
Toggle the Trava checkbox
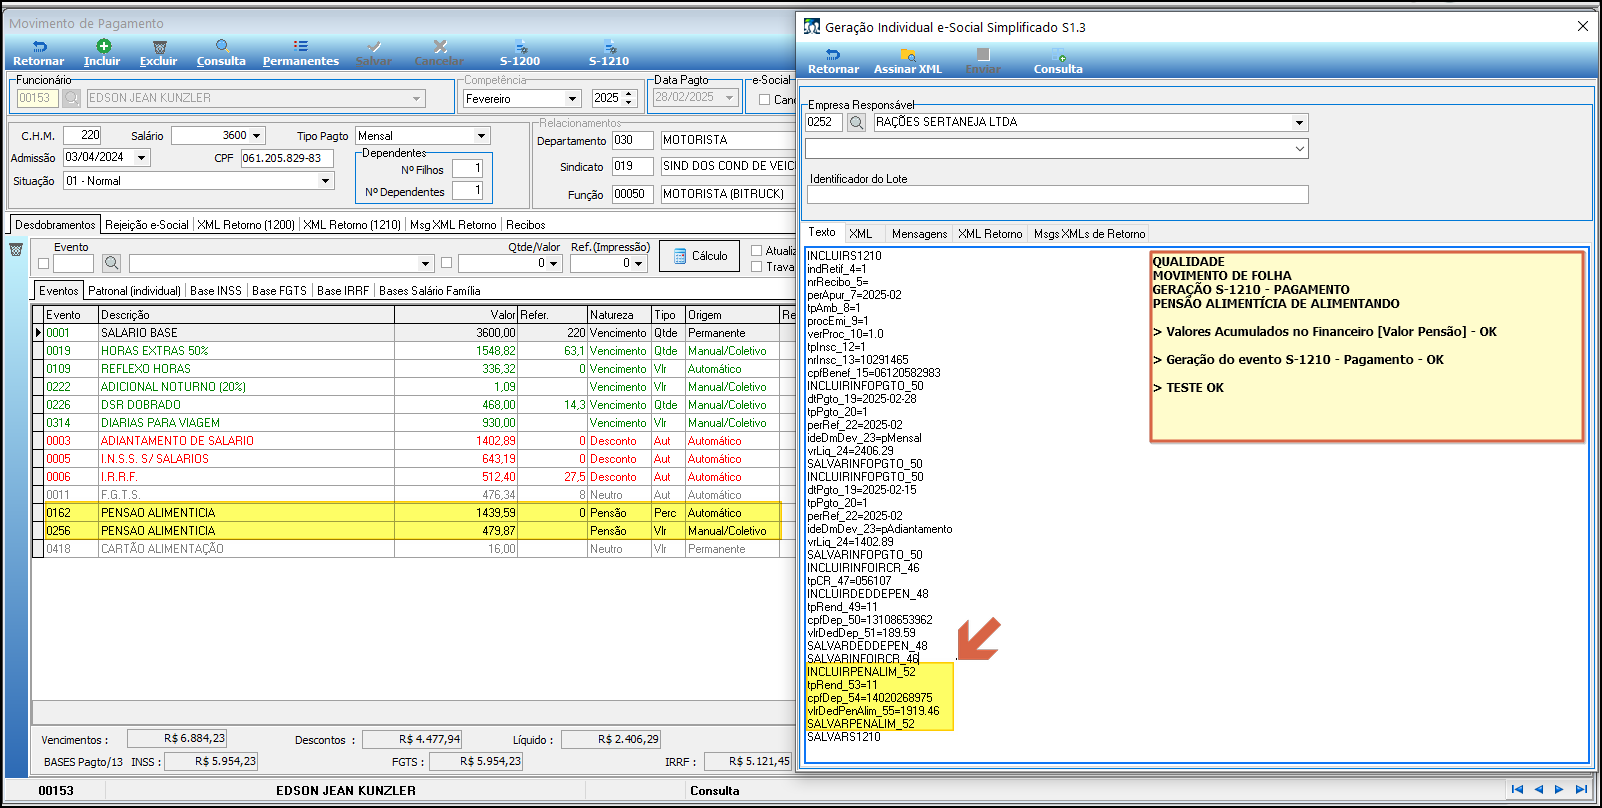(x=757, y=267)
